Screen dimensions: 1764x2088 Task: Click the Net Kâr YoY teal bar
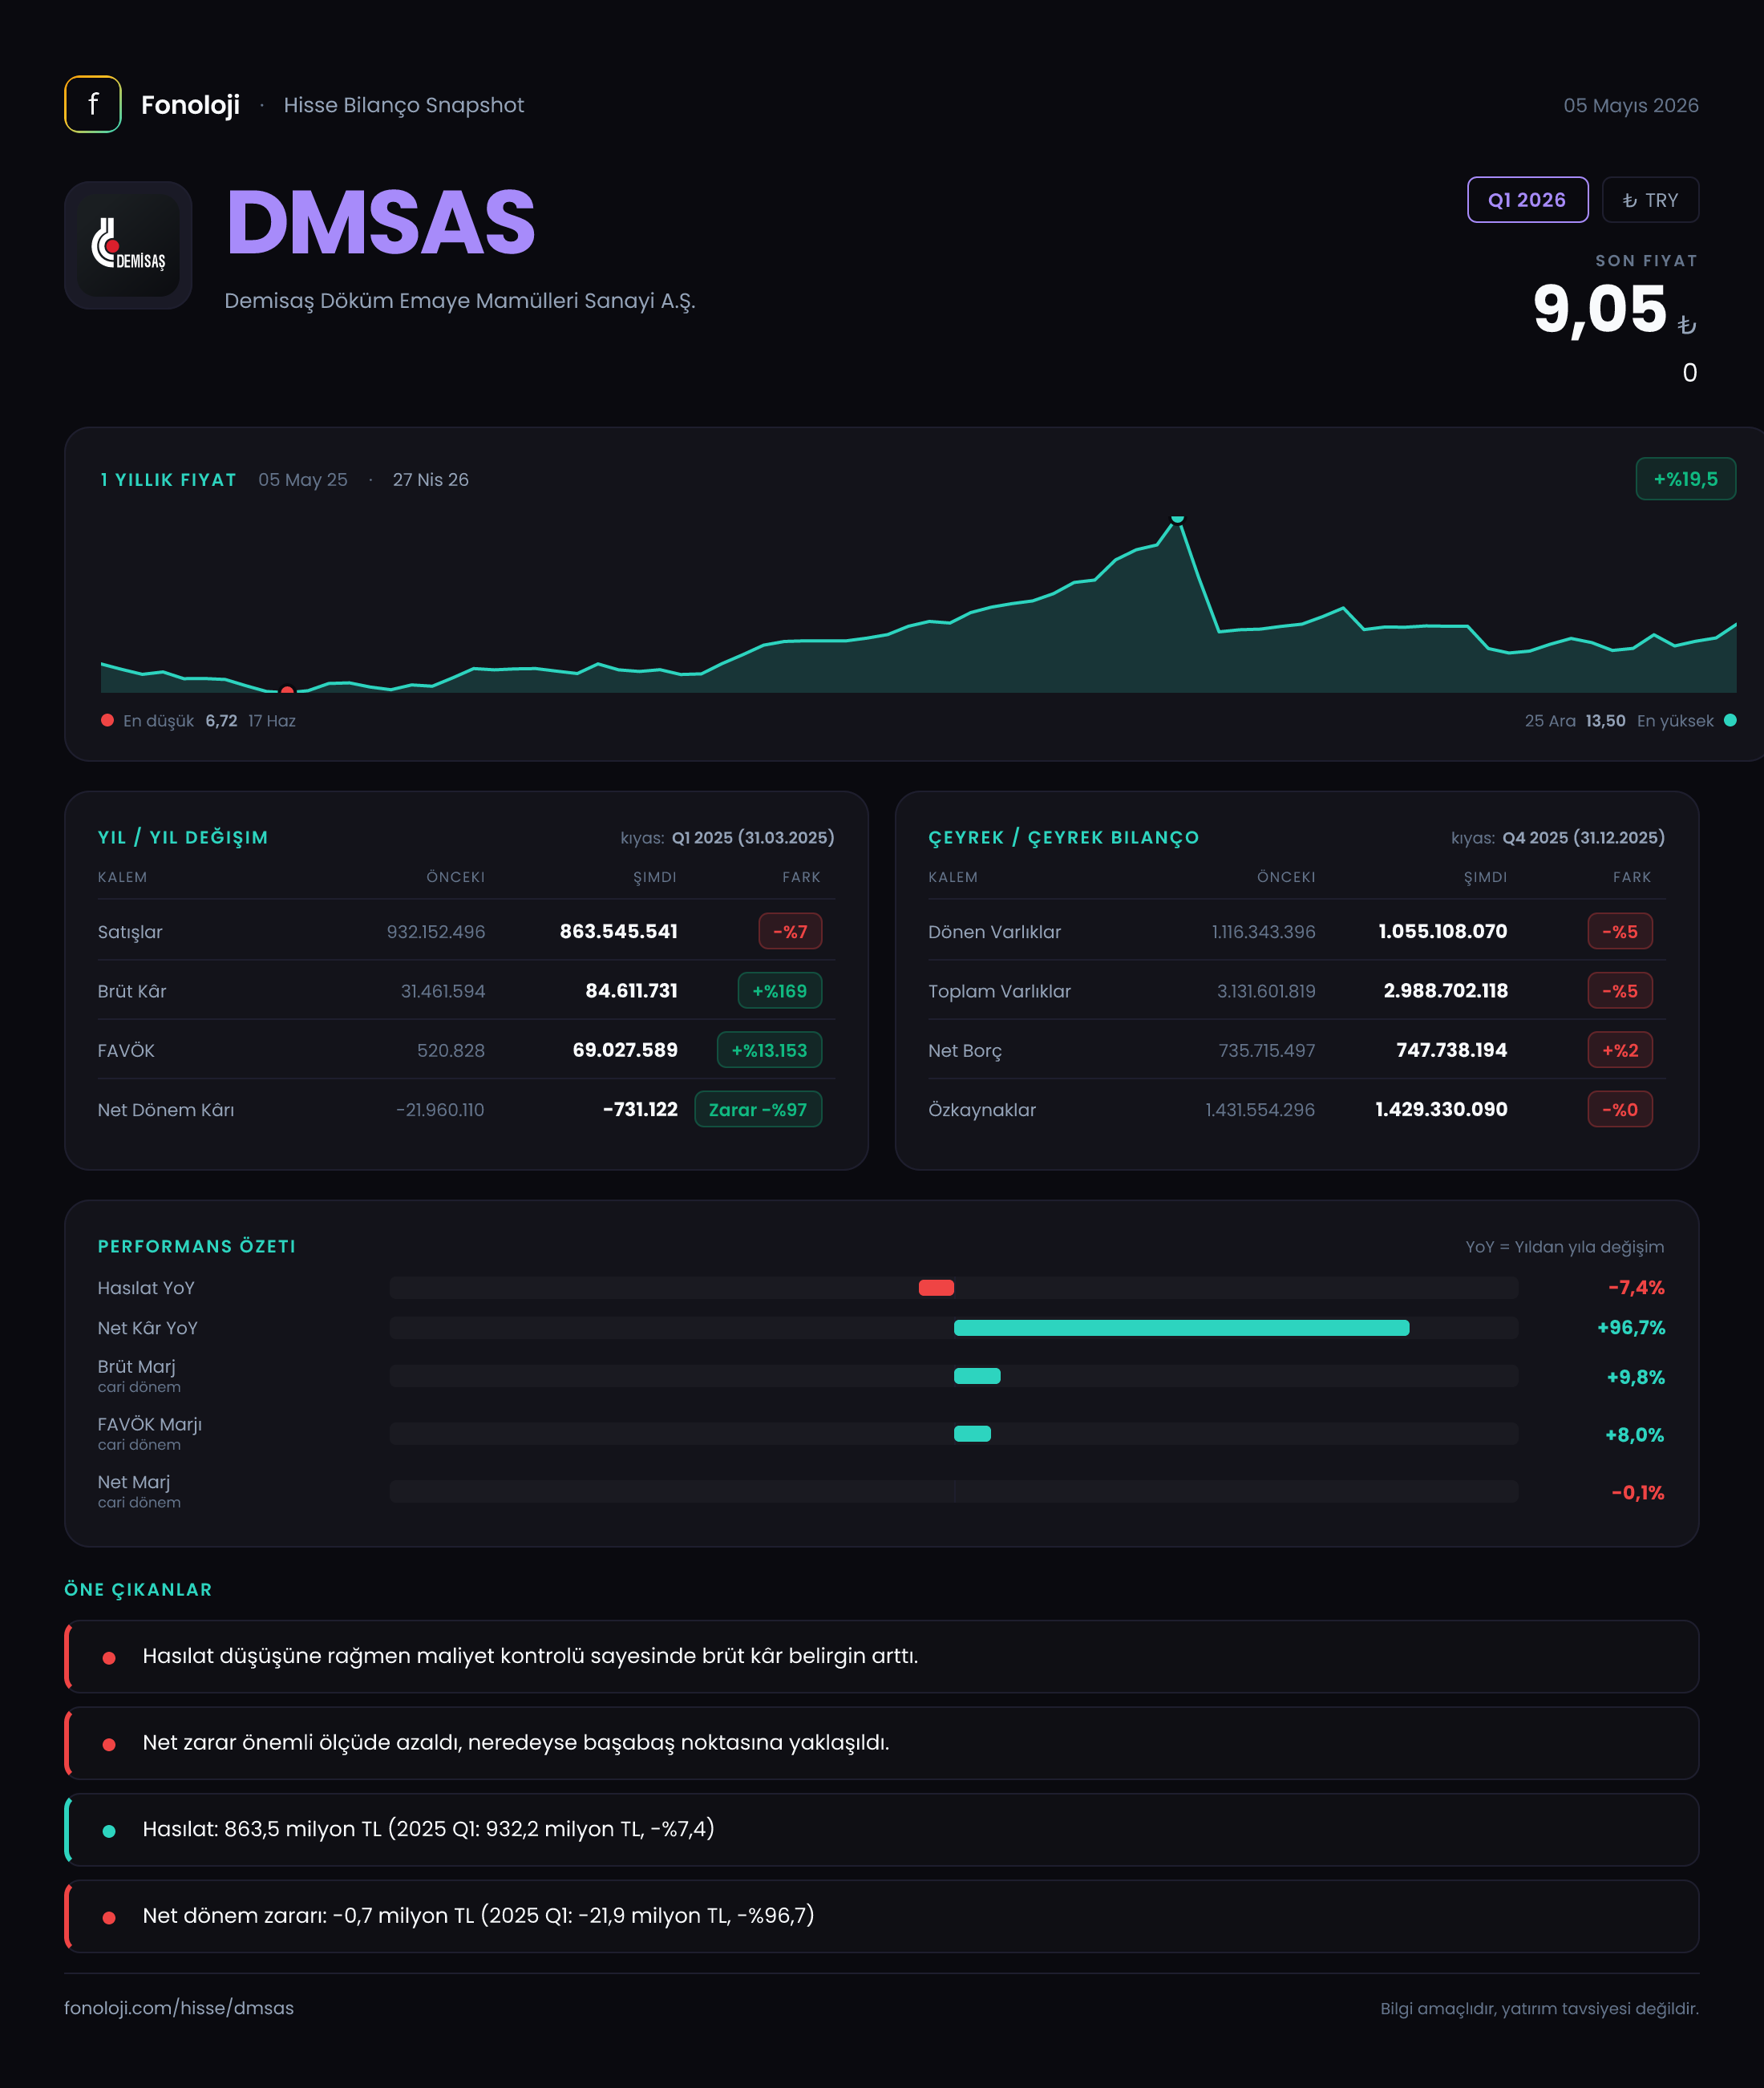pos(1181,1327)
